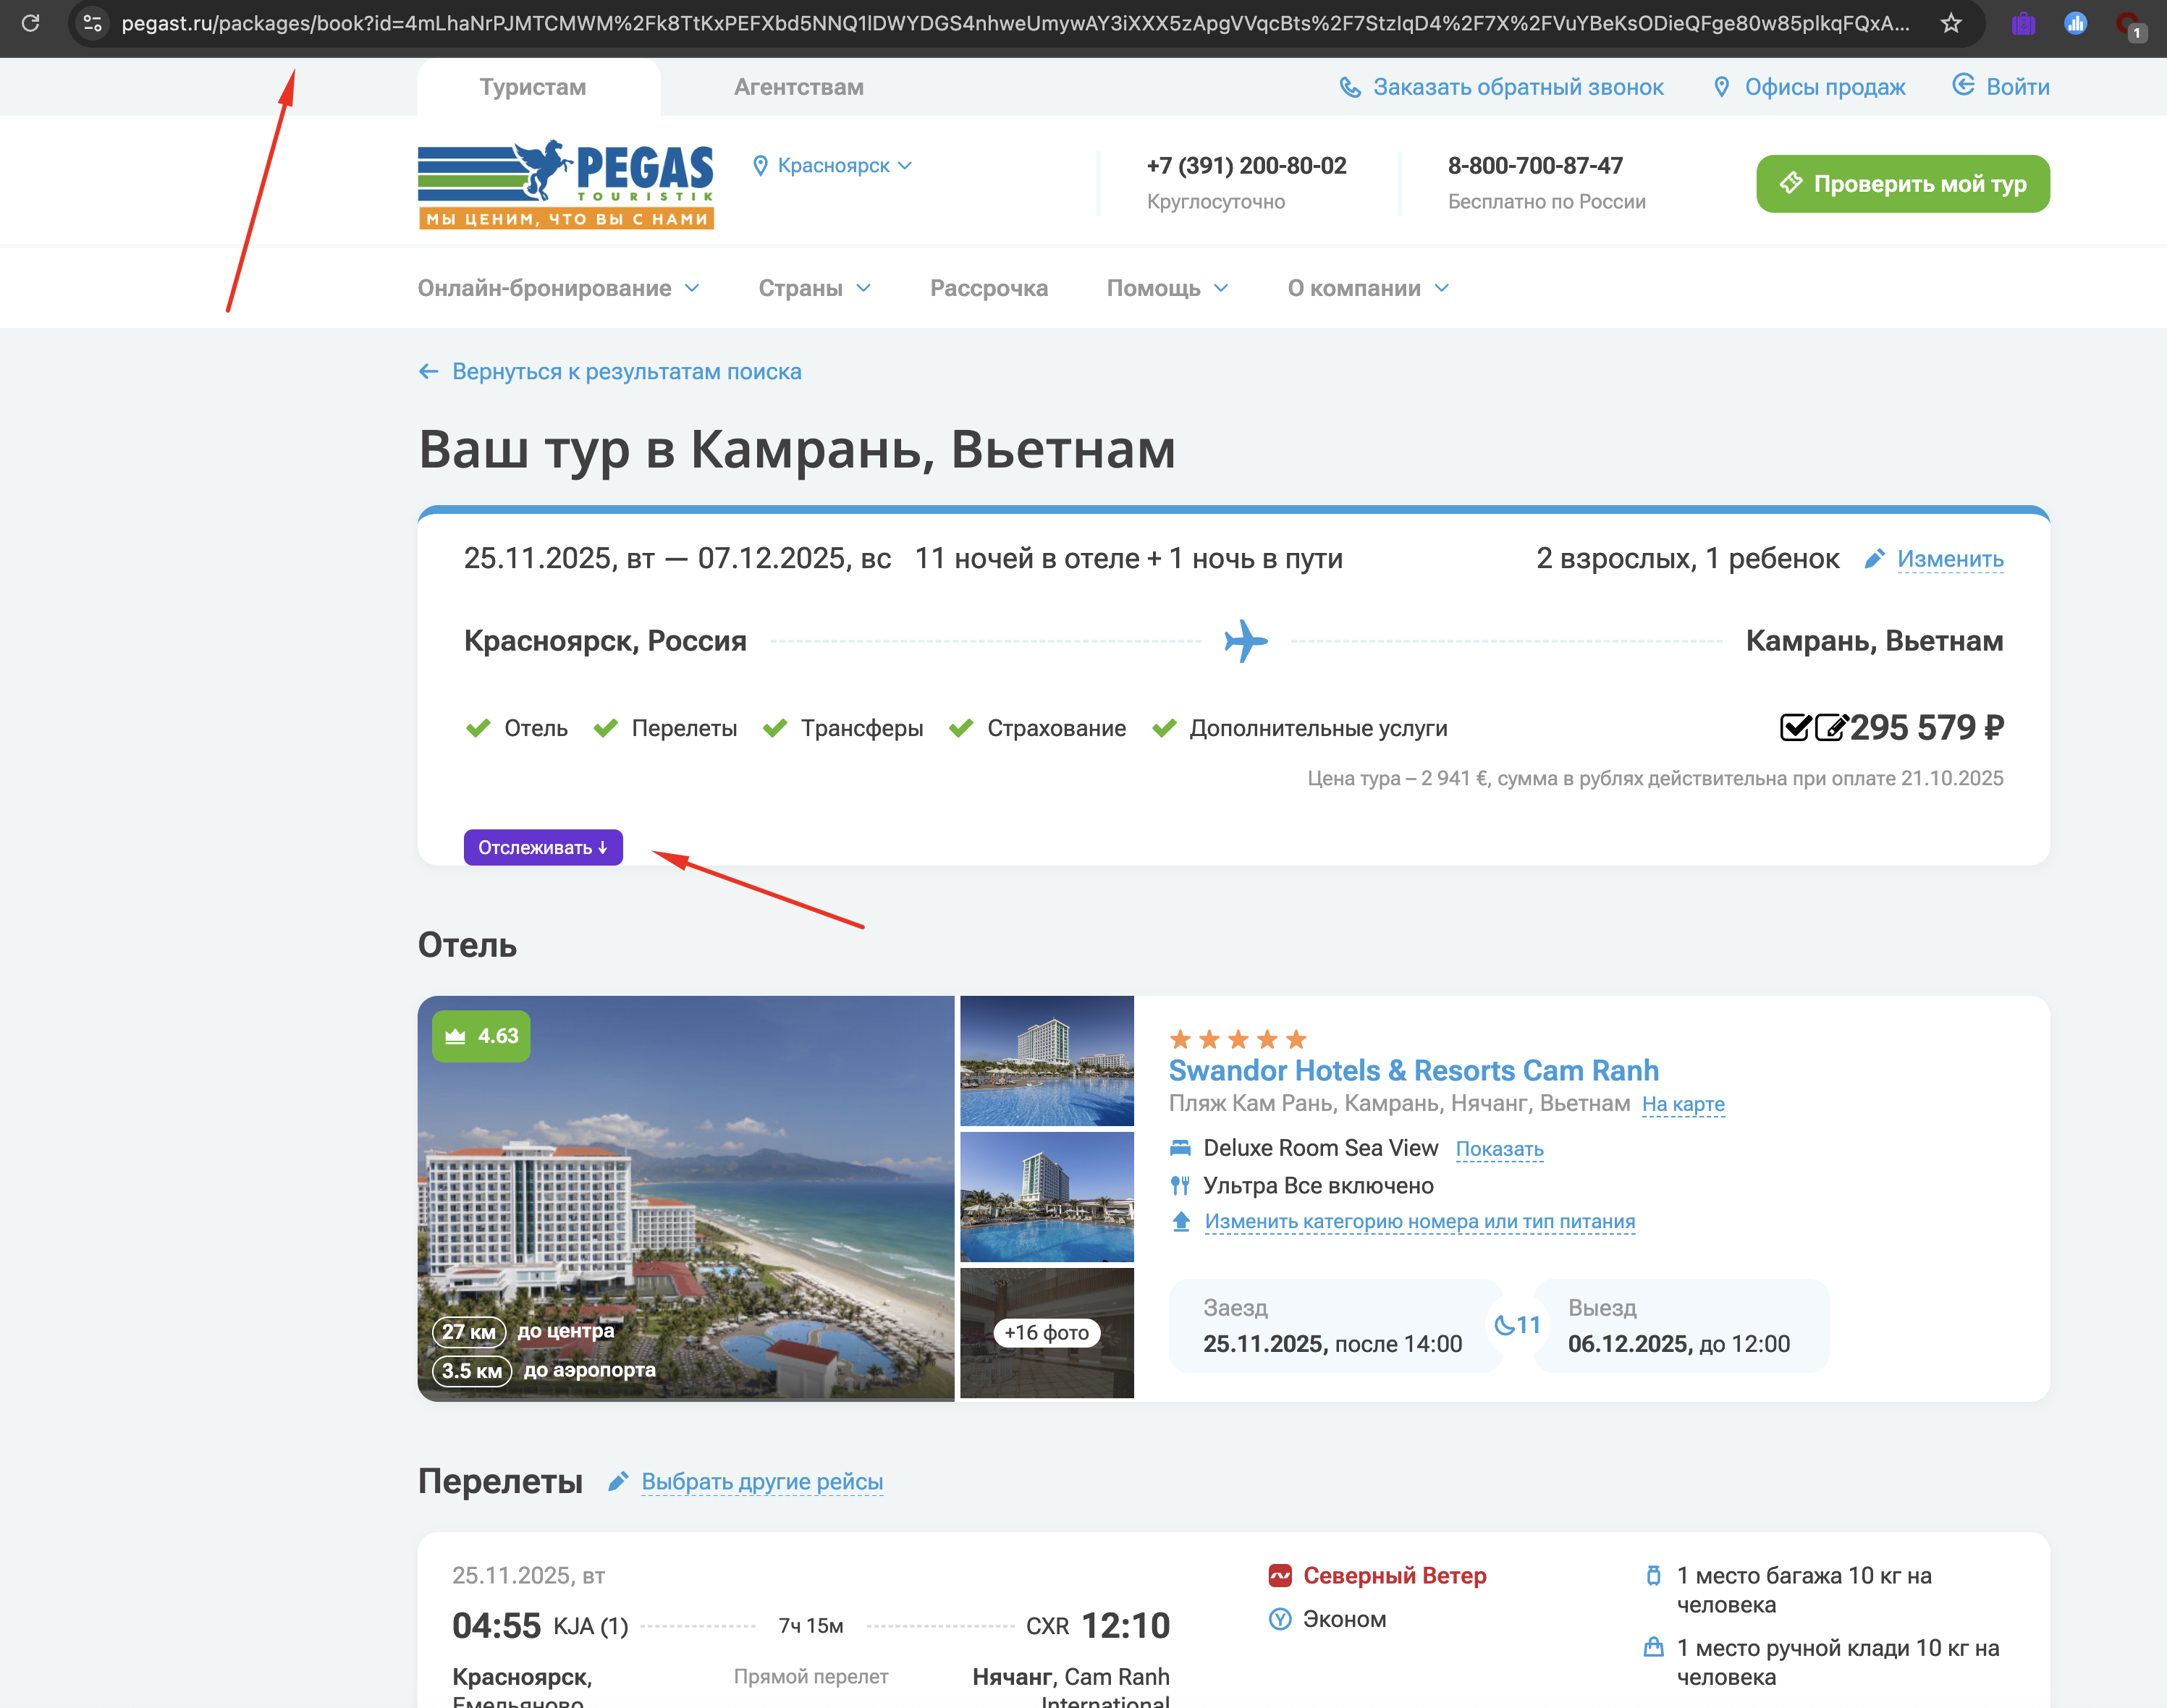Click the purple Отслеживать button

542,847
